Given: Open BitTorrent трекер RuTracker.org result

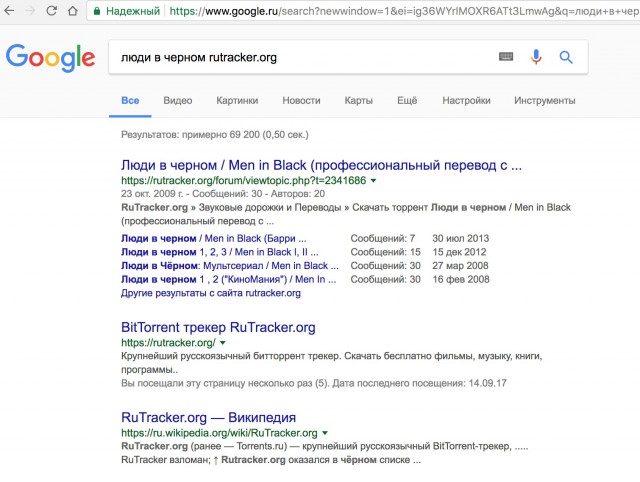Looking at the screenshot, I should click(x=218, y=327).
